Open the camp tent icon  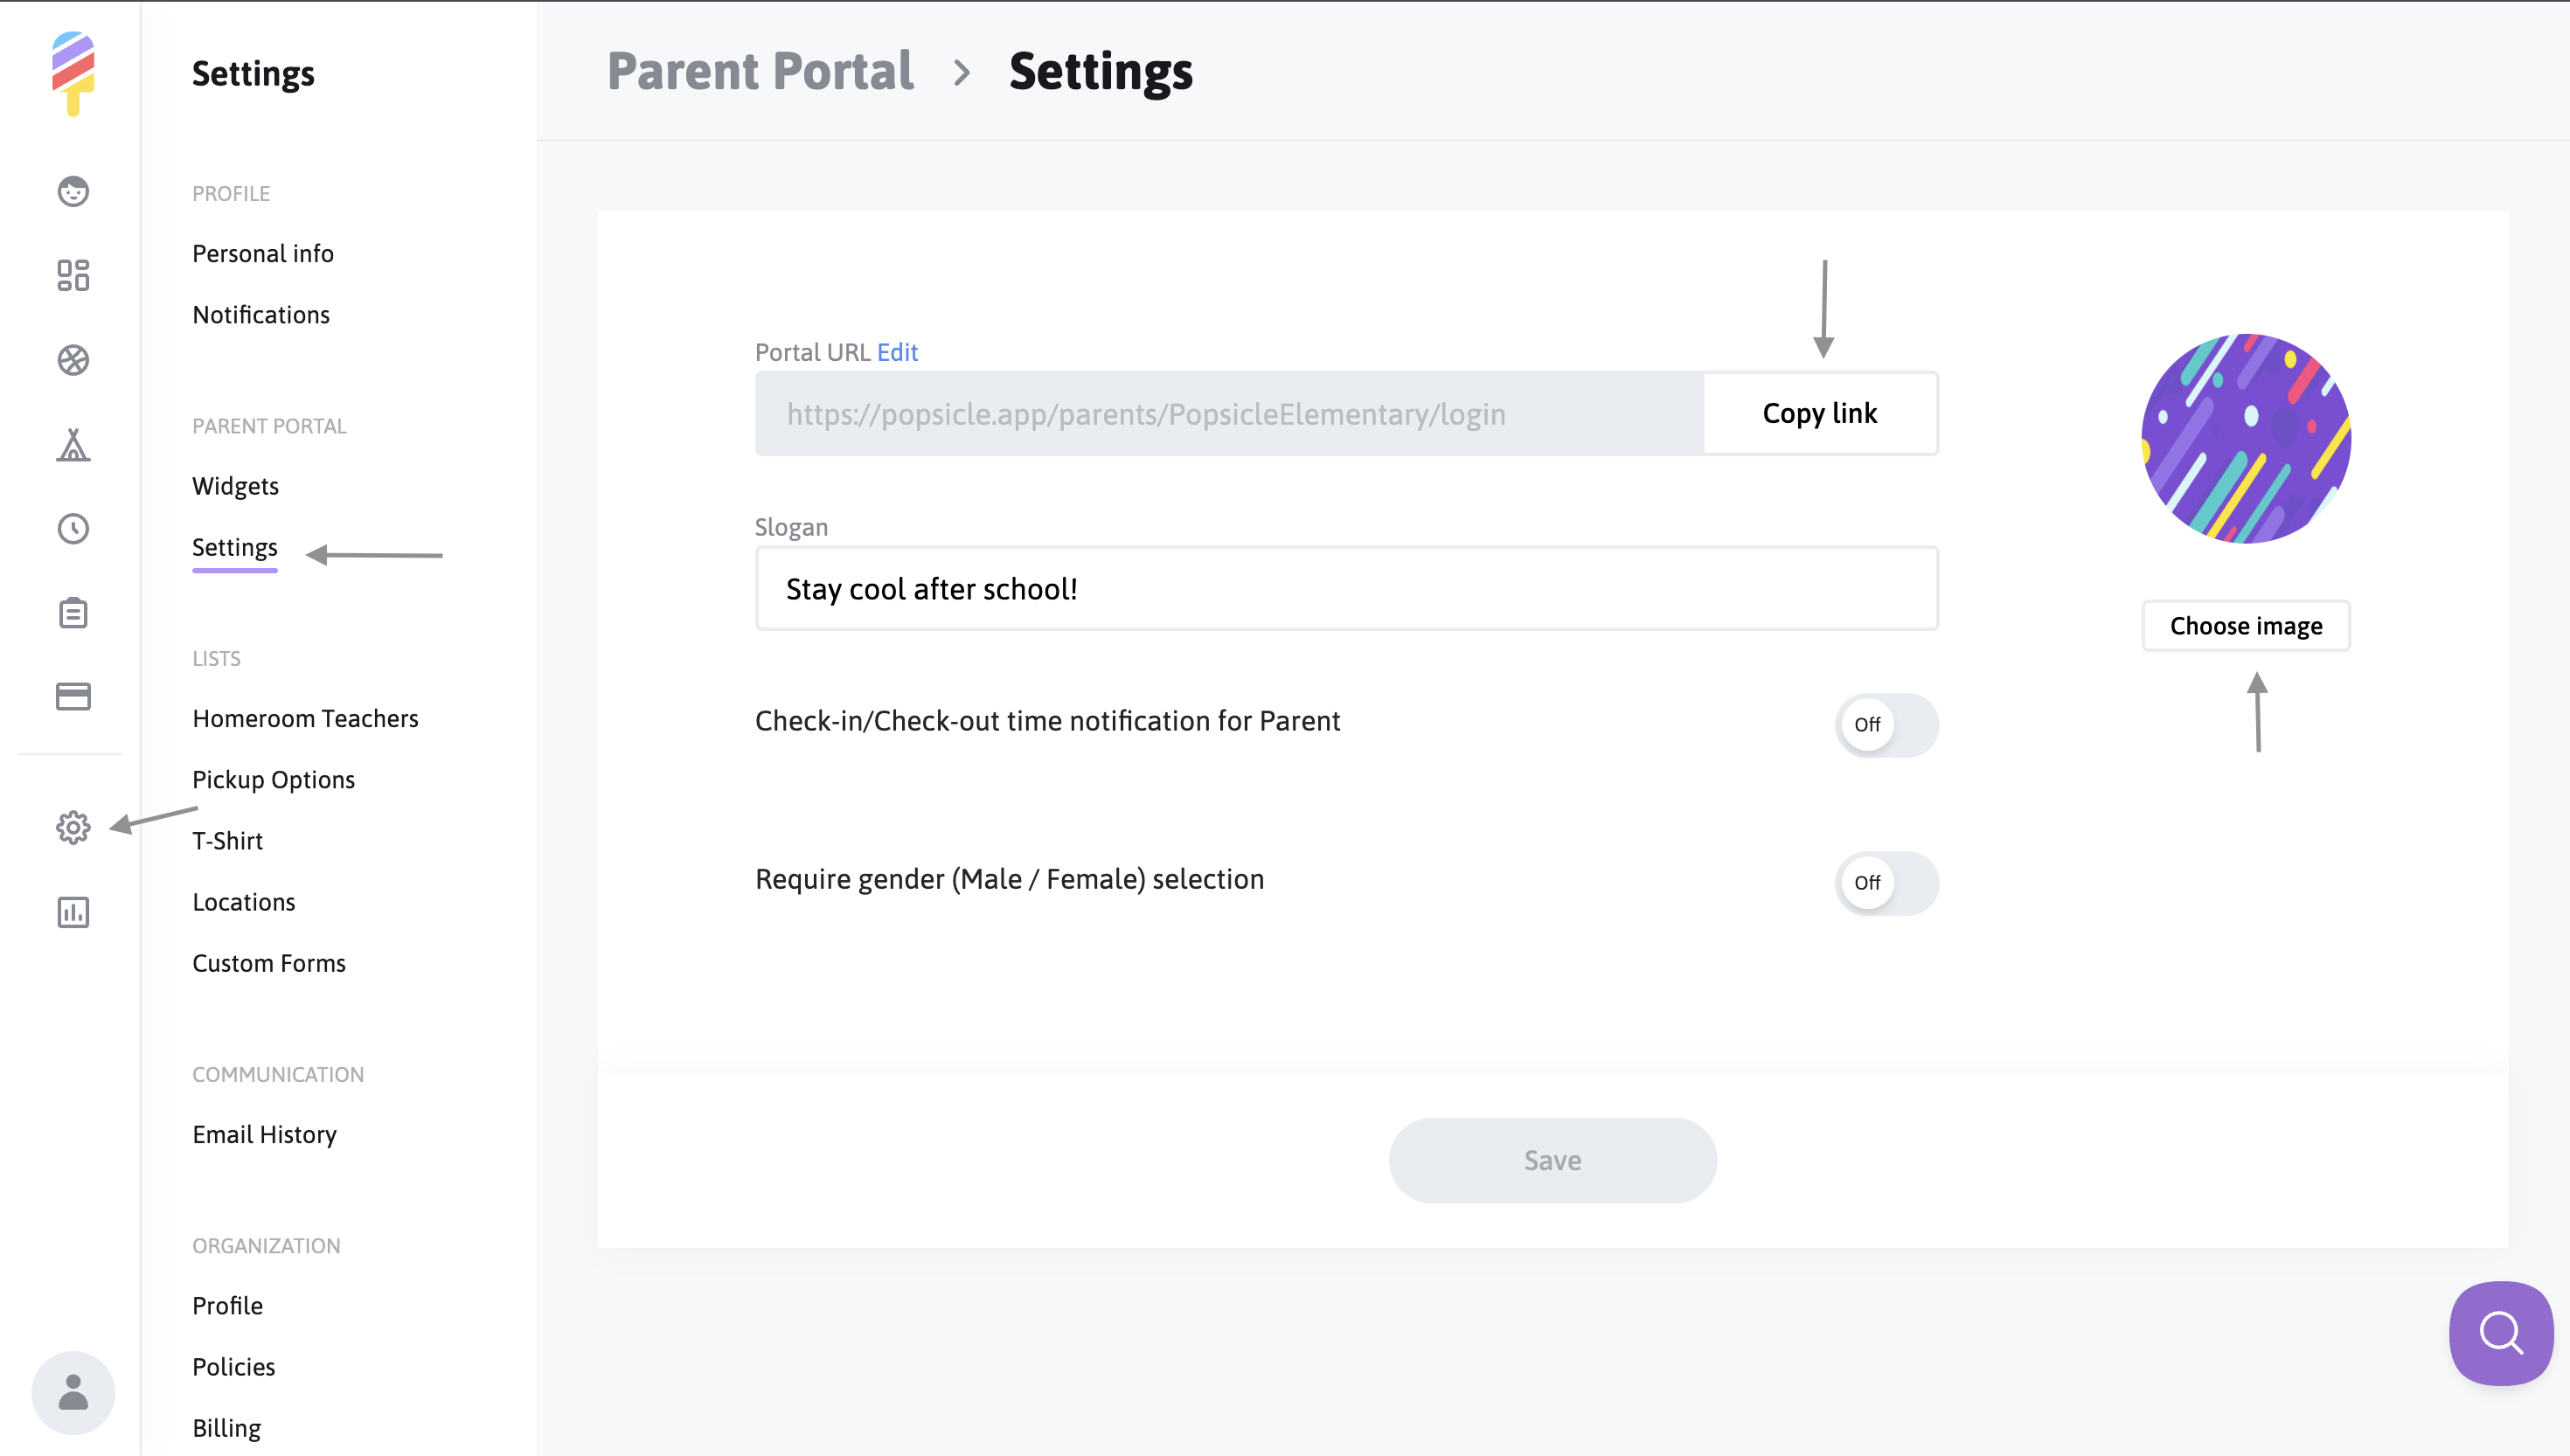tap(73, 444)
